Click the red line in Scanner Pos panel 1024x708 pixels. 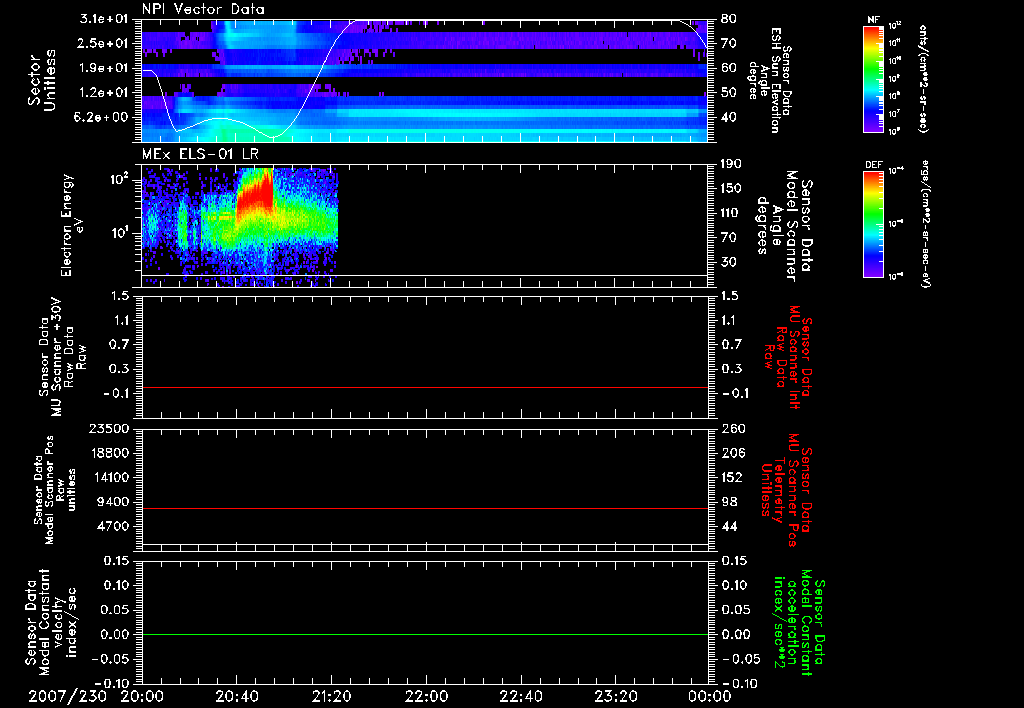tap(425, 508)
